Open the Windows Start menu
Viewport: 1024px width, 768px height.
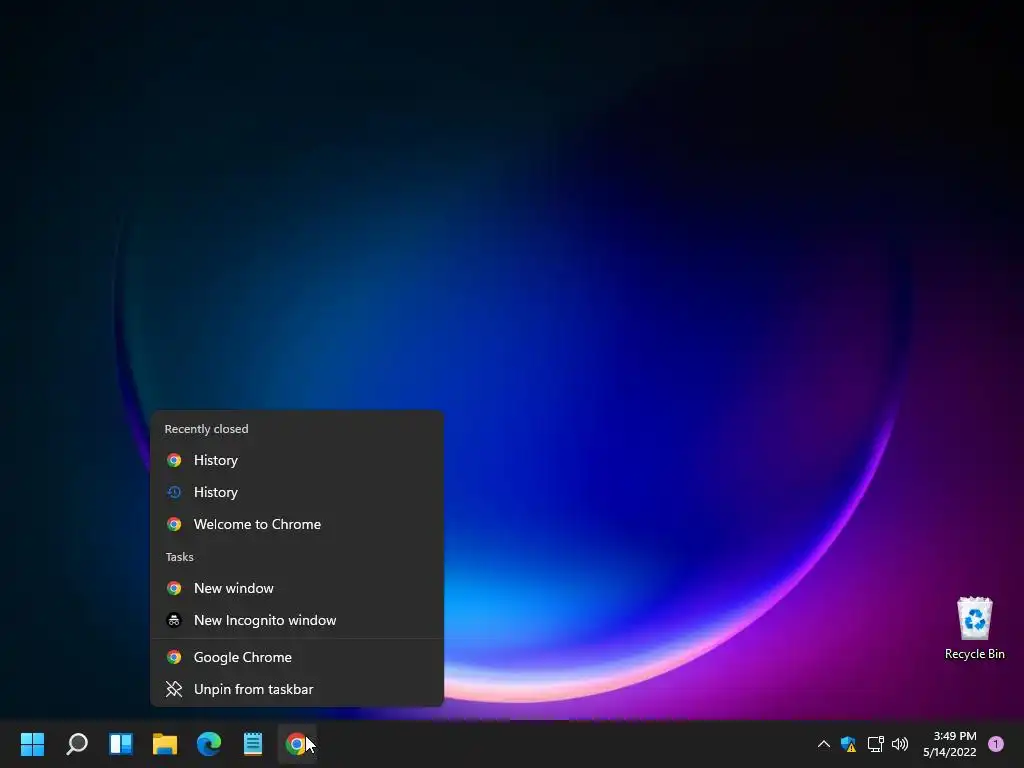tap(32, 744)
